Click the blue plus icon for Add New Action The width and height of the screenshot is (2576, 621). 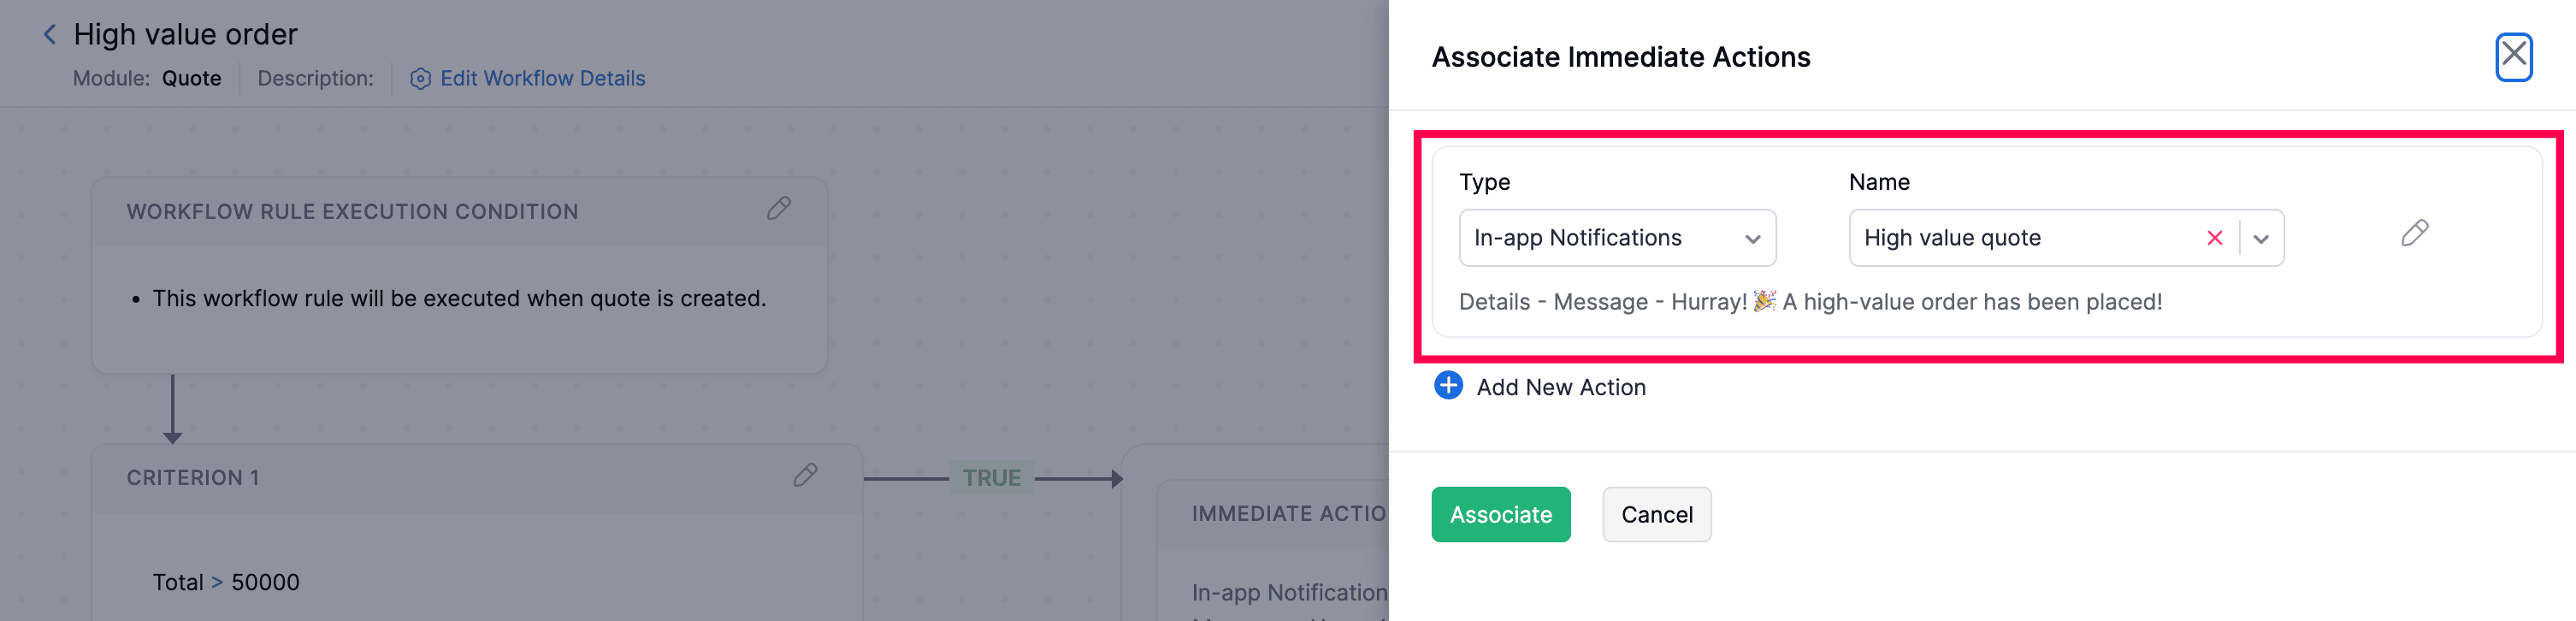(x=1448, y=385)
